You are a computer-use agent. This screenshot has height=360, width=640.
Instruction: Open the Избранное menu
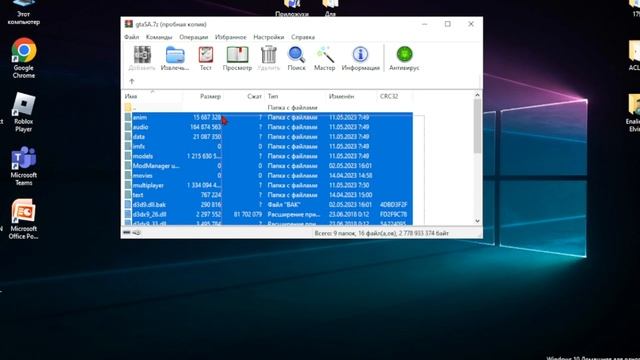[x=231, y=37]
